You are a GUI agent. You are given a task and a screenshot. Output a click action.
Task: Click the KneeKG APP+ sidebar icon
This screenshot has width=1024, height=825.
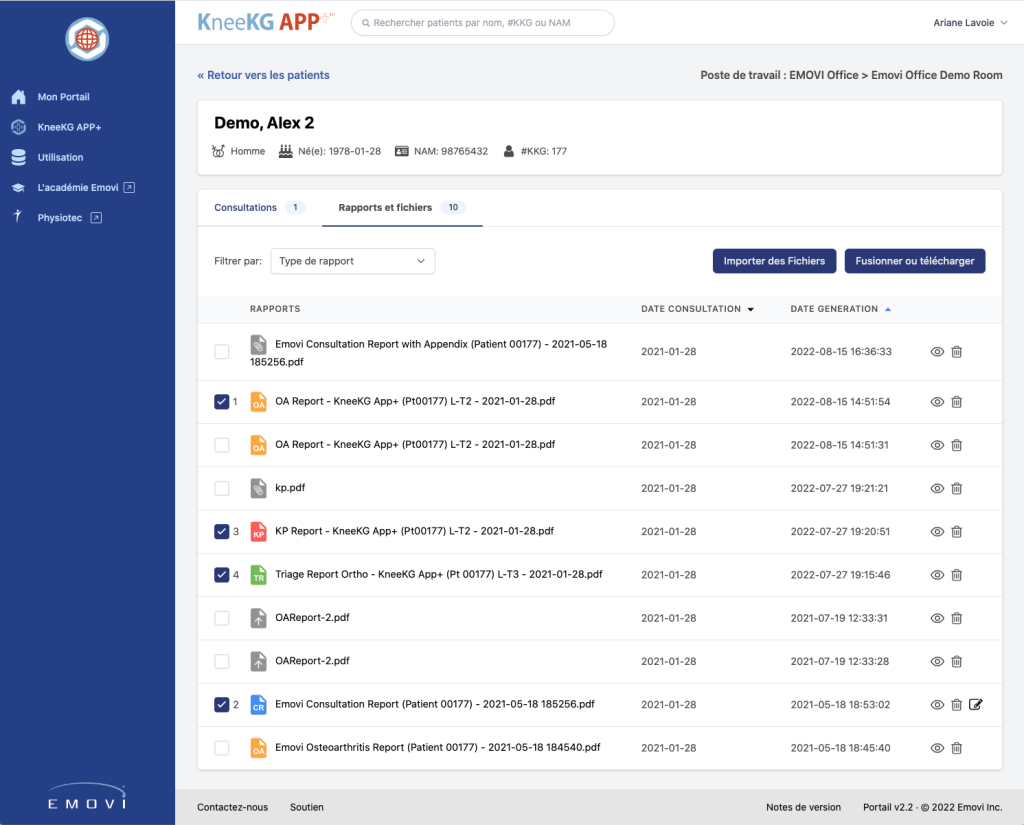[x=18, y=127]
